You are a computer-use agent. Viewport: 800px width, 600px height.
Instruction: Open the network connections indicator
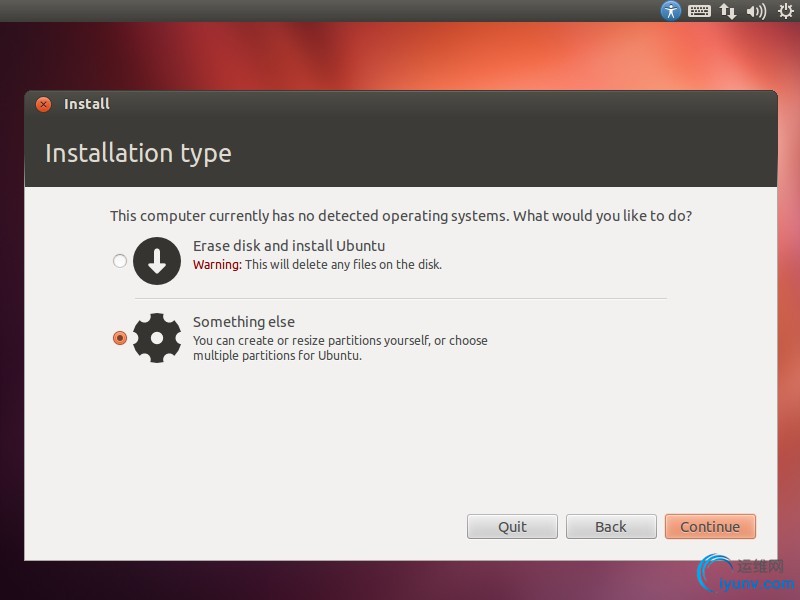(x=728, y=11)
